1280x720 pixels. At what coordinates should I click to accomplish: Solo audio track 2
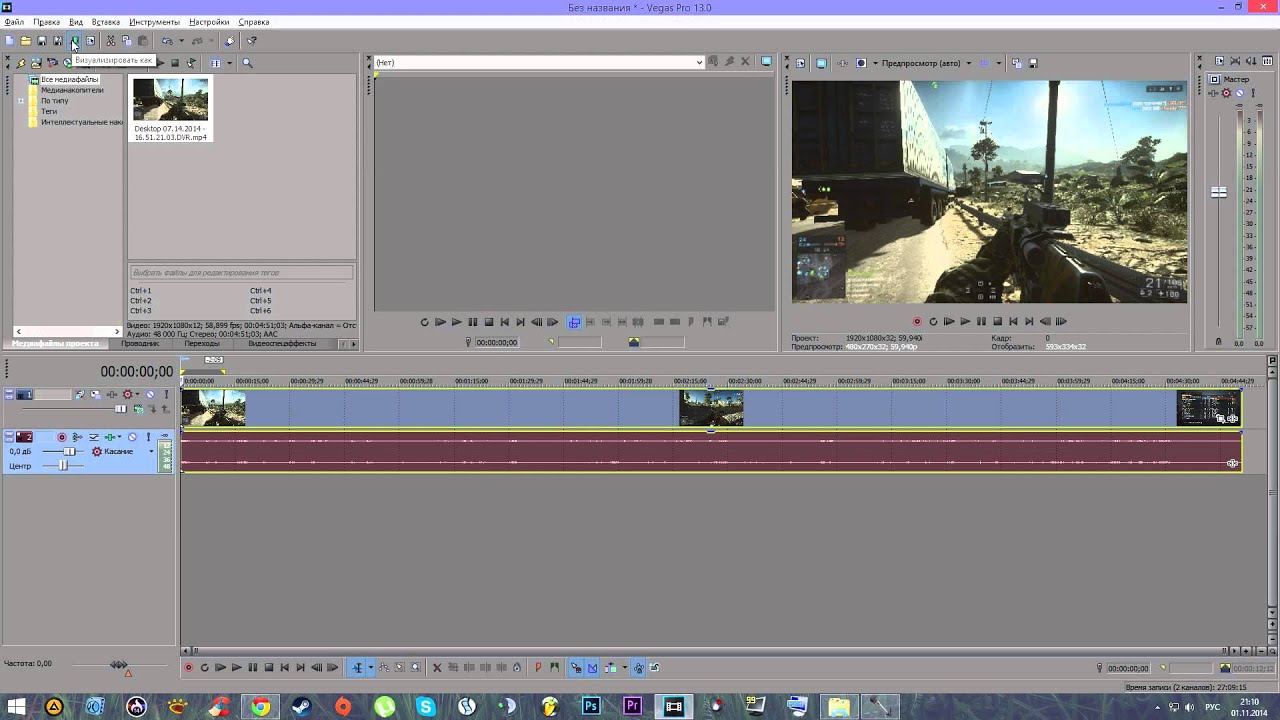point(148,437)
